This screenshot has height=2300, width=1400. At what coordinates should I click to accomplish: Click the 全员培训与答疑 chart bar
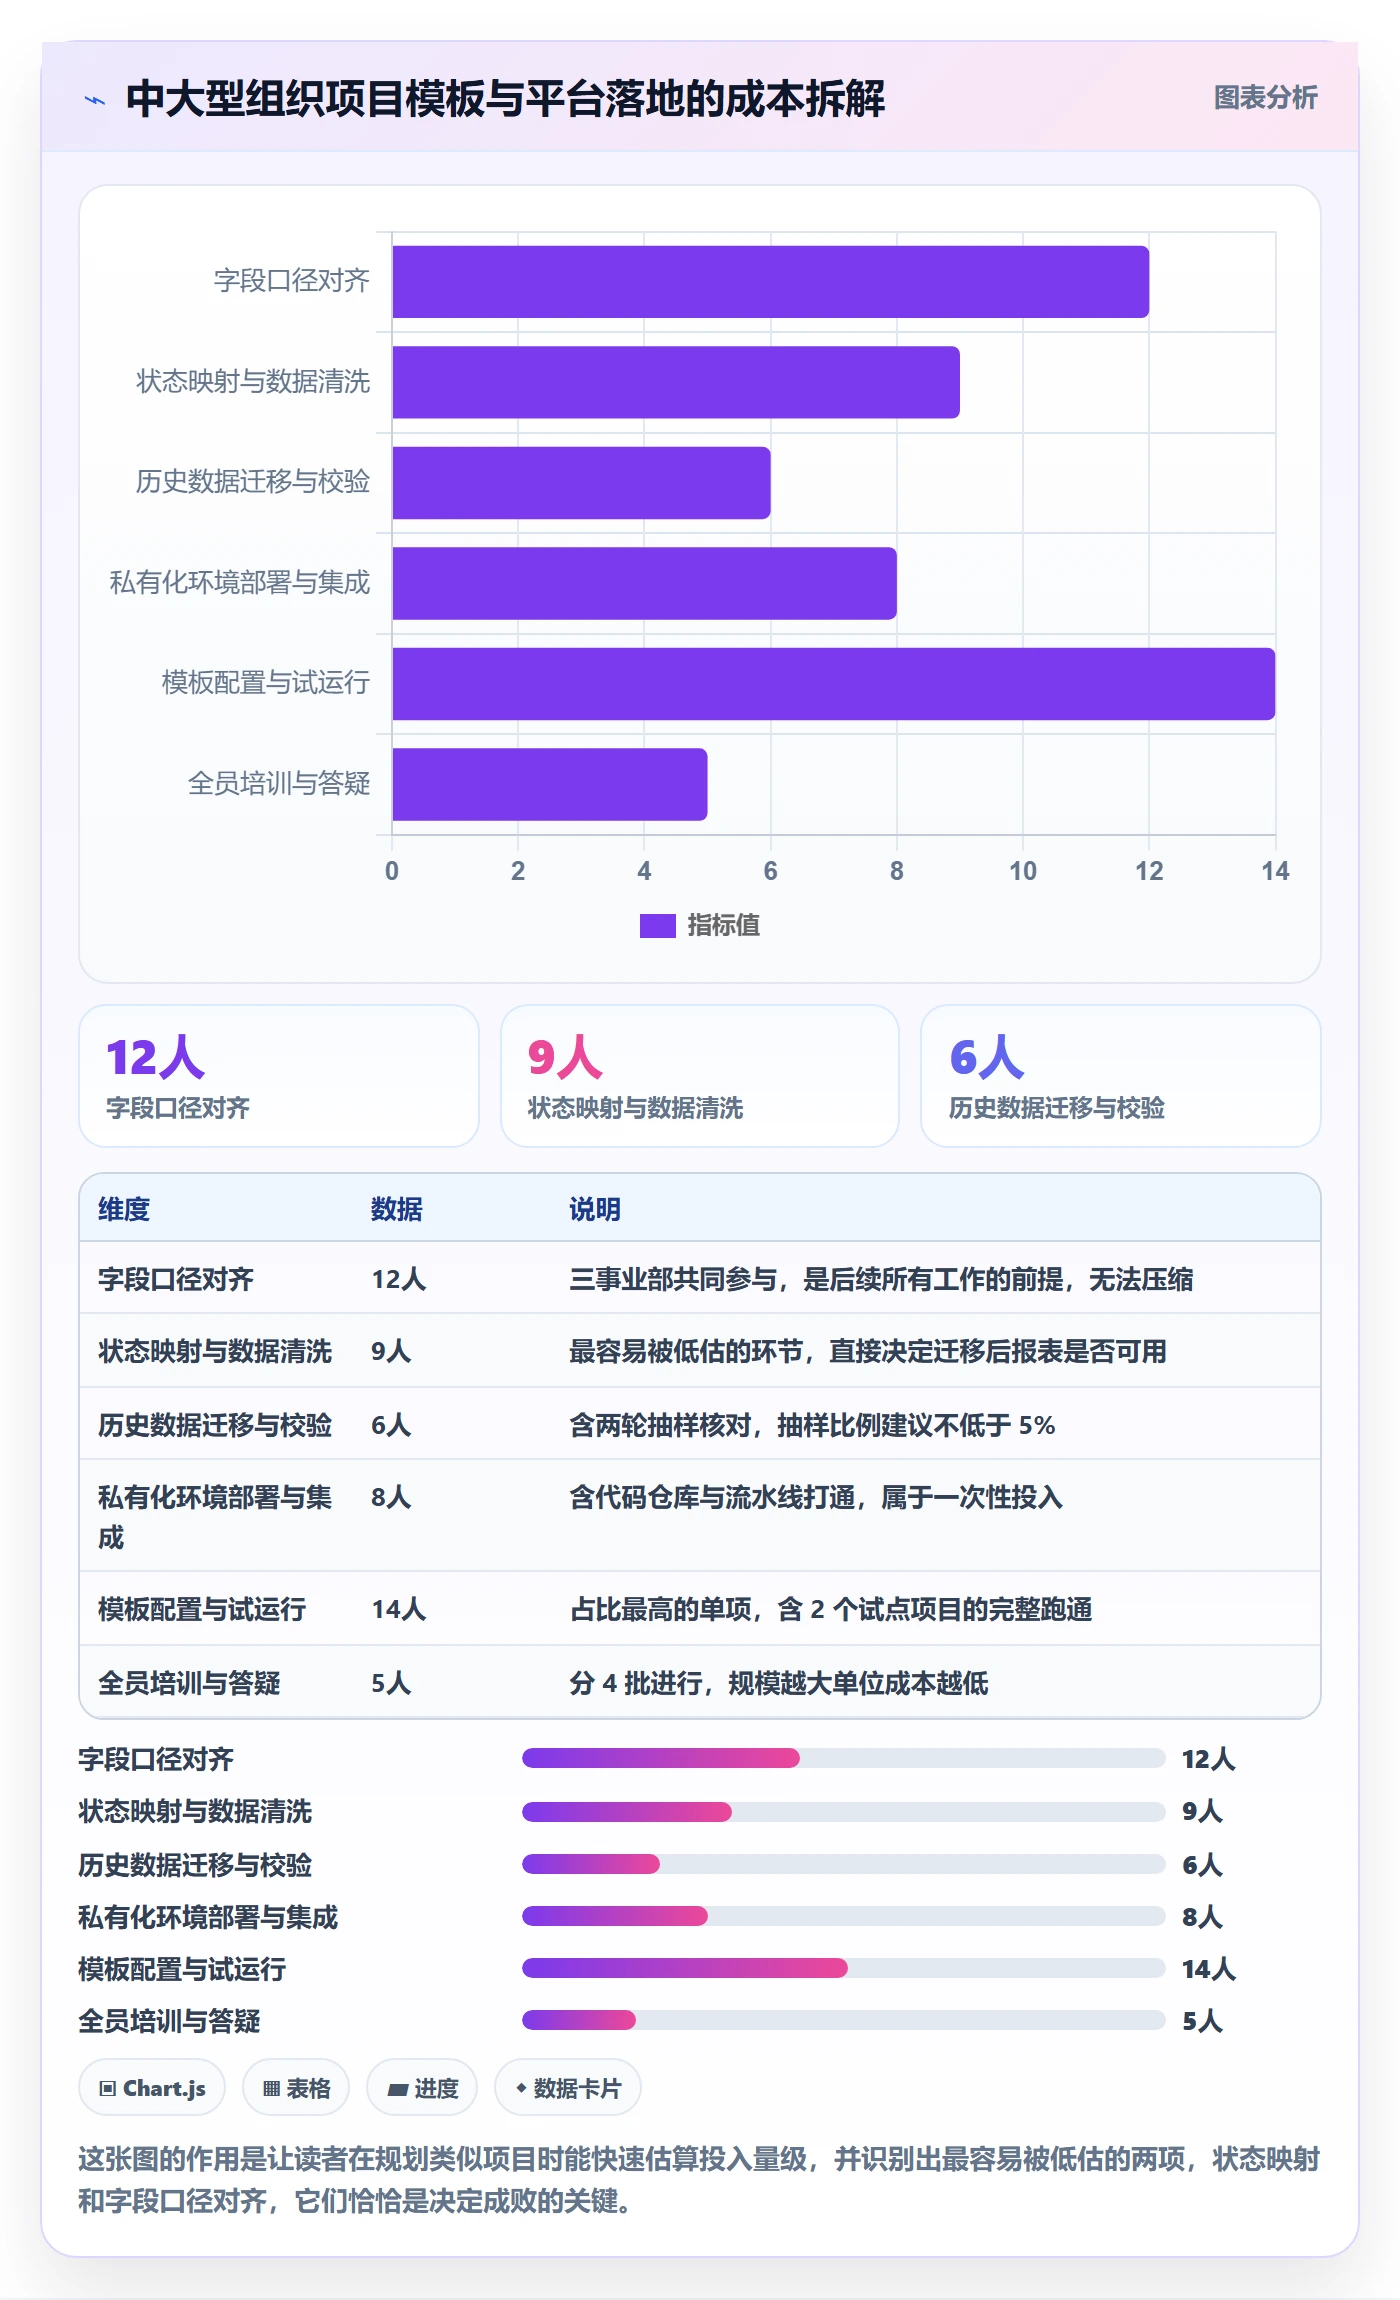549,784
